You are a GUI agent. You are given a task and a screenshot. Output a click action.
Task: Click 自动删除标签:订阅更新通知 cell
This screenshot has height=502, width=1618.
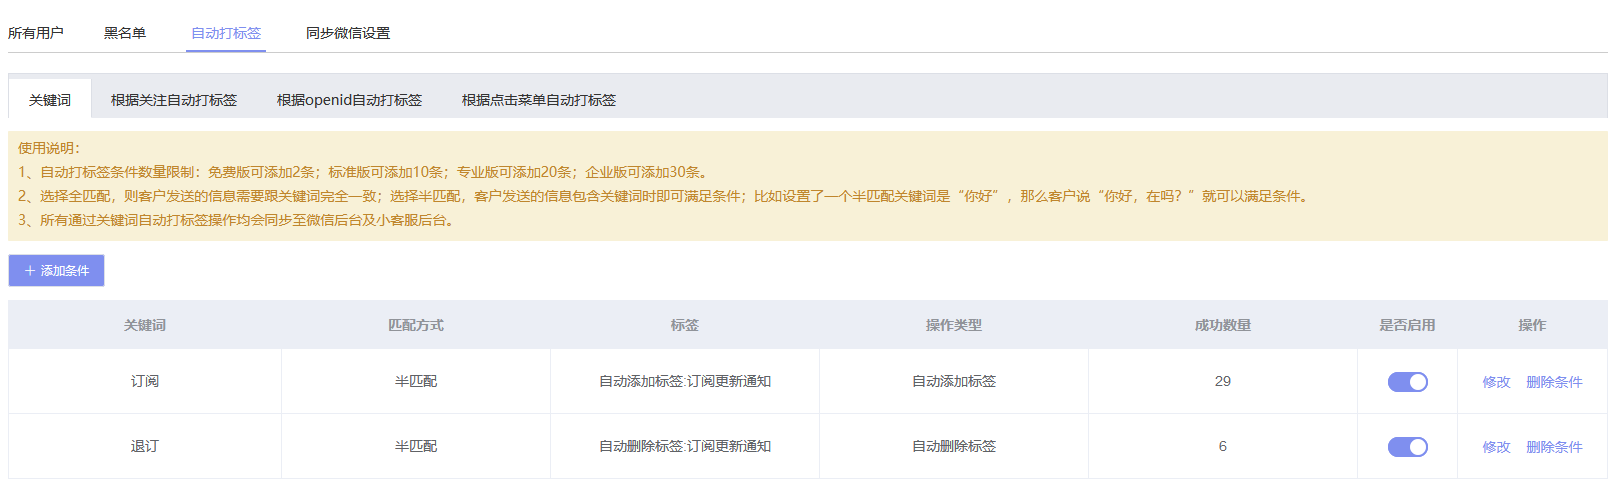click(685, 446)
